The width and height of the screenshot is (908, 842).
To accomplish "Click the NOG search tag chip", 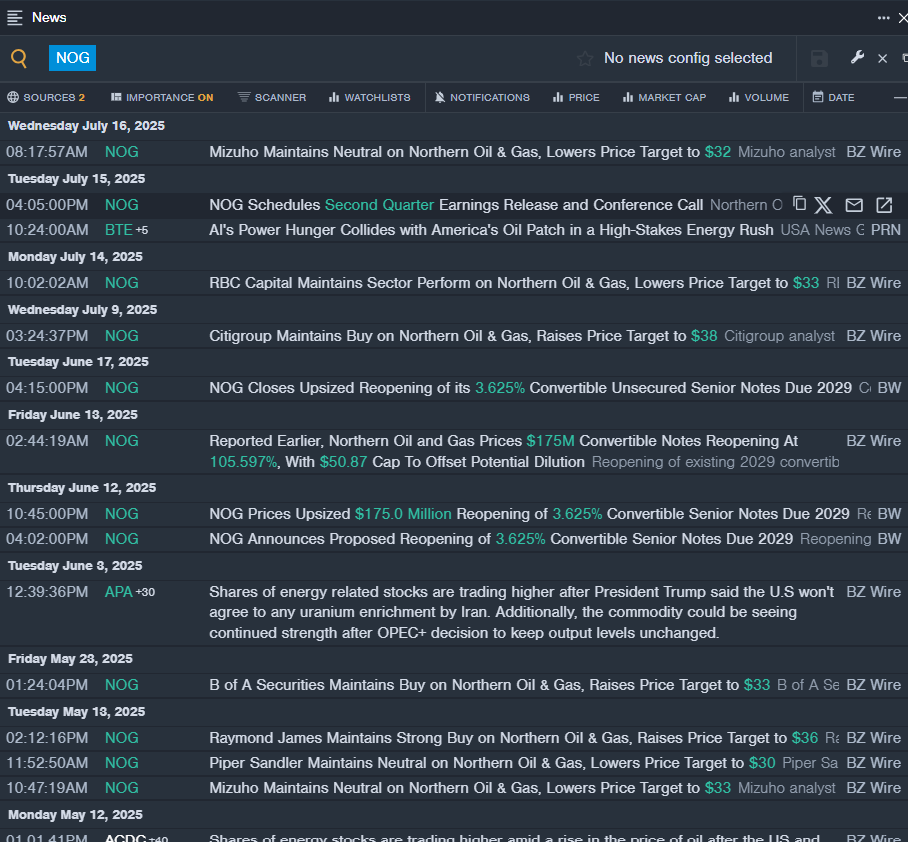I will point(72,58).
